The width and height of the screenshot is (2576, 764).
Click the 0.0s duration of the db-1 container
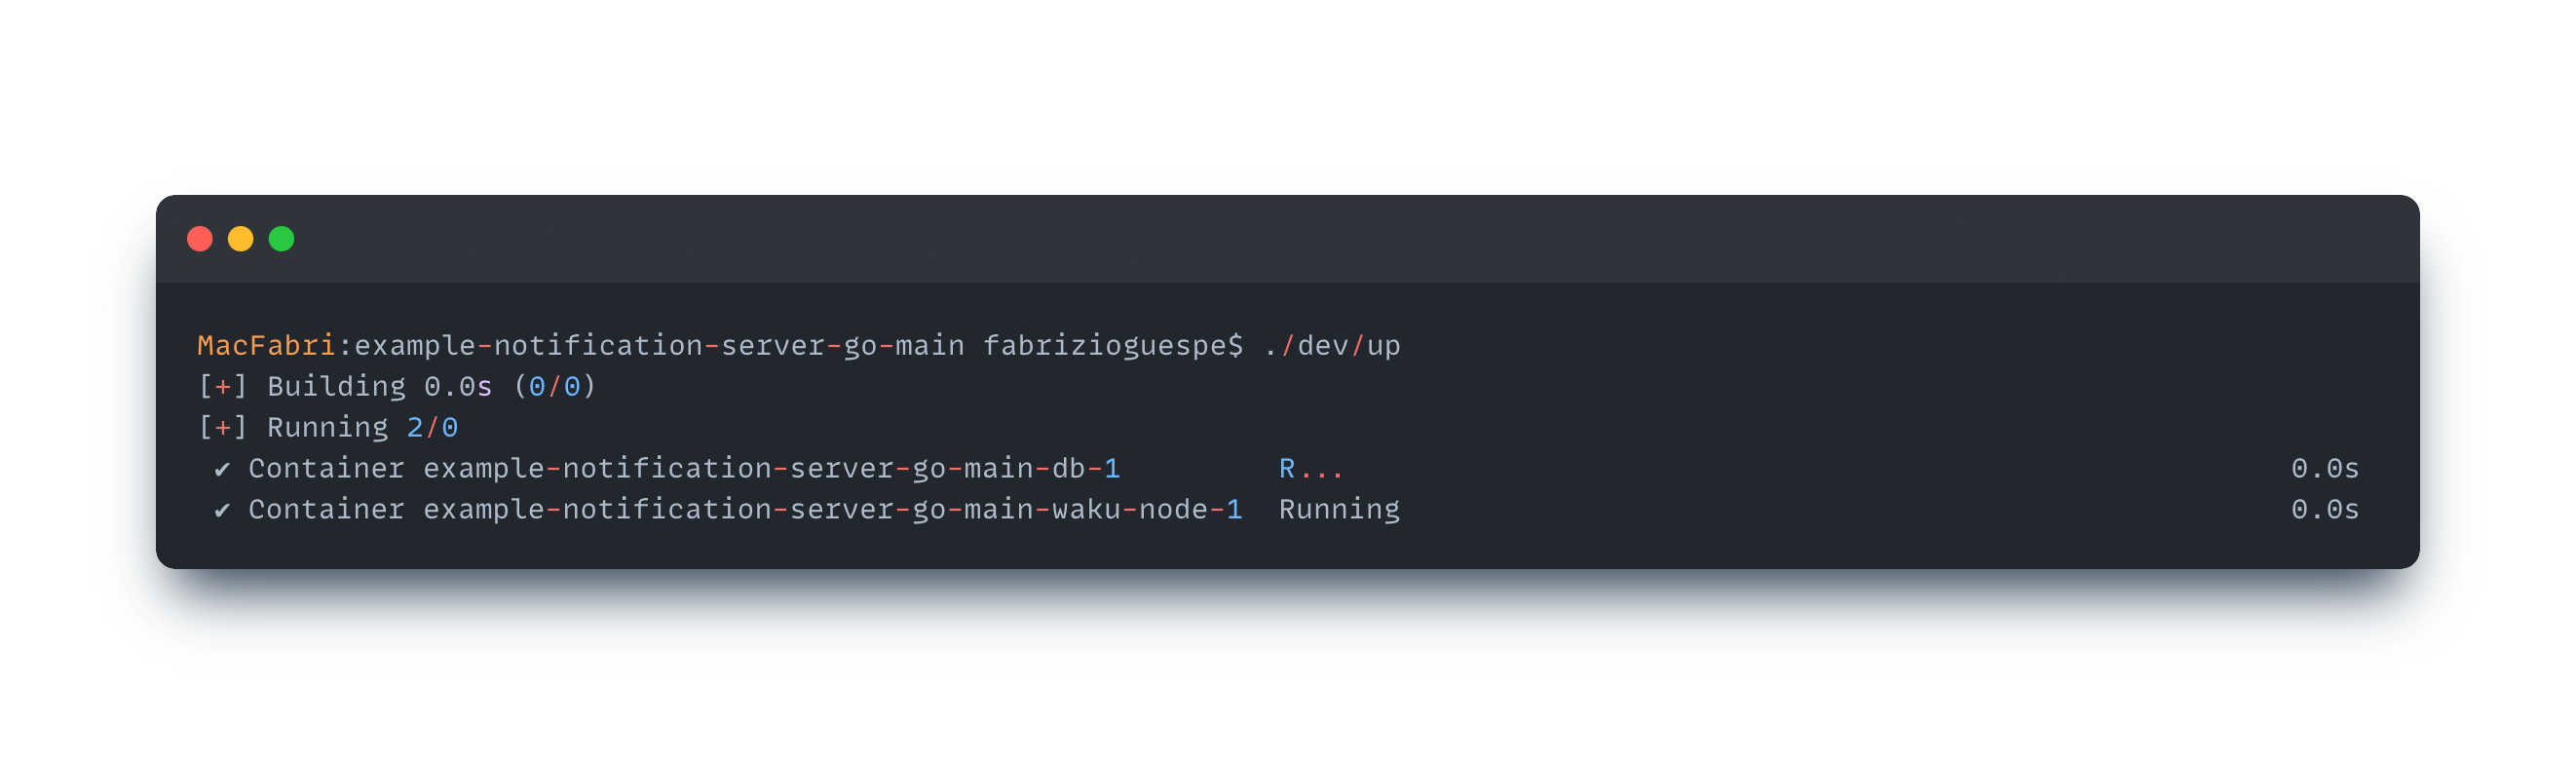[x=2325, y=467]
